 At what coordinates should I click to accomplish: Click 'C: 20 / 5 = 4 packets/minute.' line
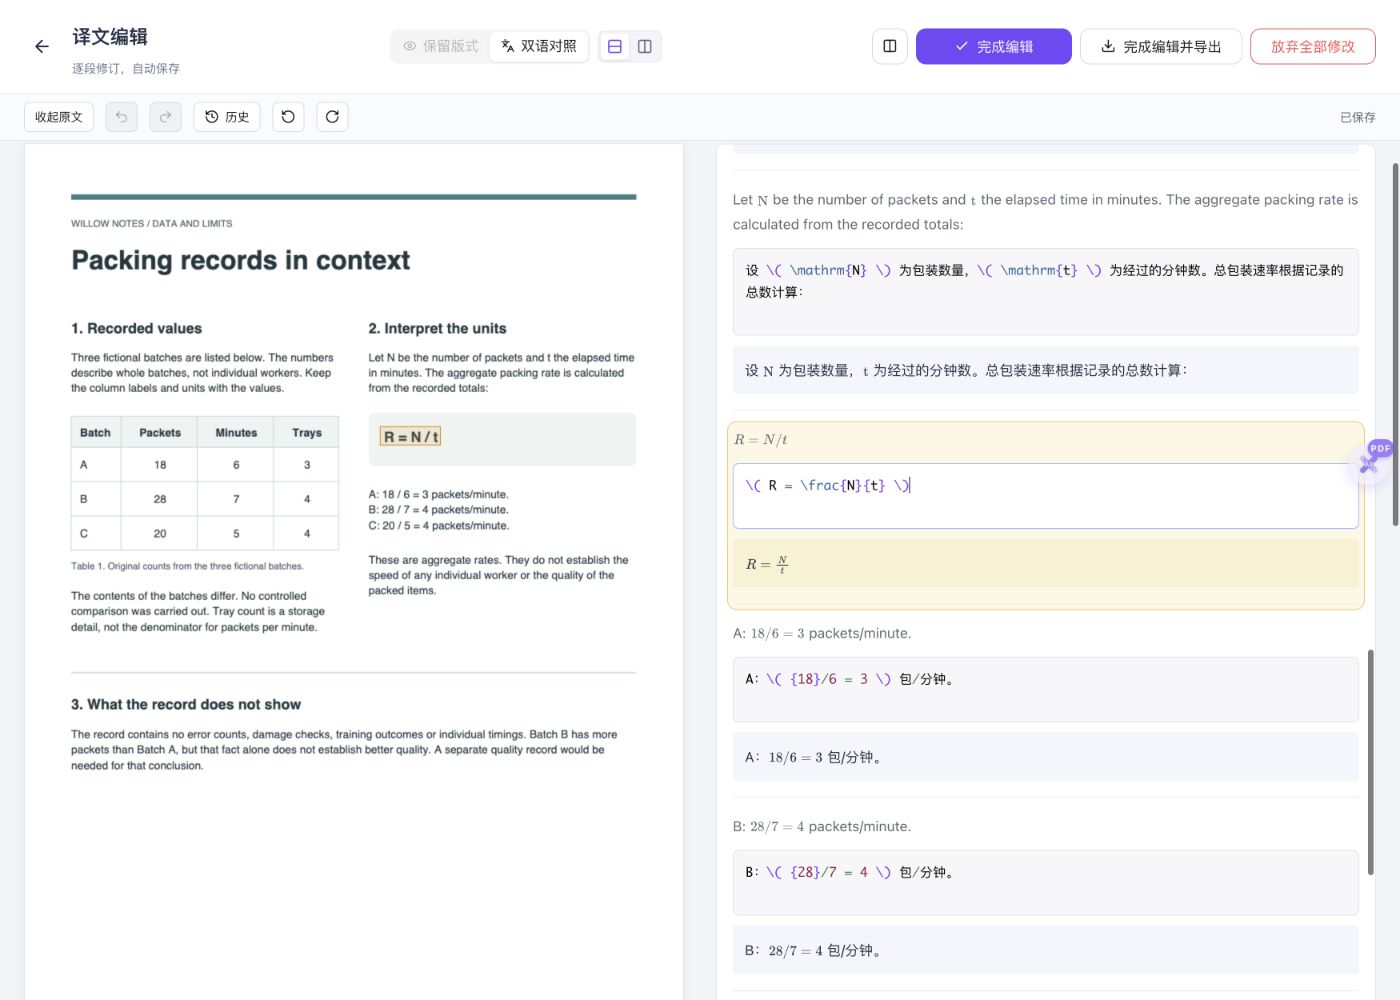[438, 526]
